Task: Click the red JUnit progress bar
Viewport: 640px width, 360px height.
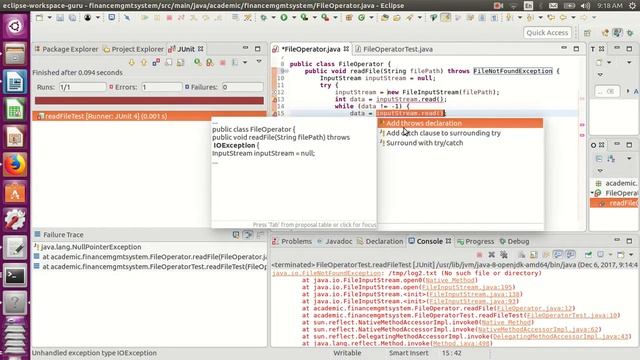Action: (x=149, y=100)
